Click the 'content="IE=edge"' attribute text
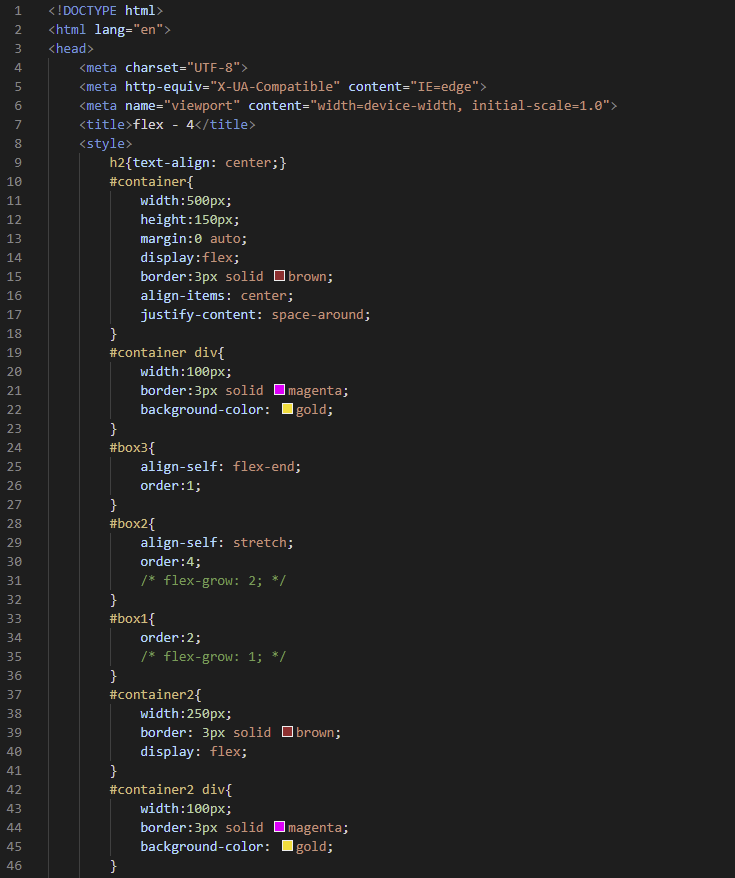735x878 pixels. tap(414, 87)
